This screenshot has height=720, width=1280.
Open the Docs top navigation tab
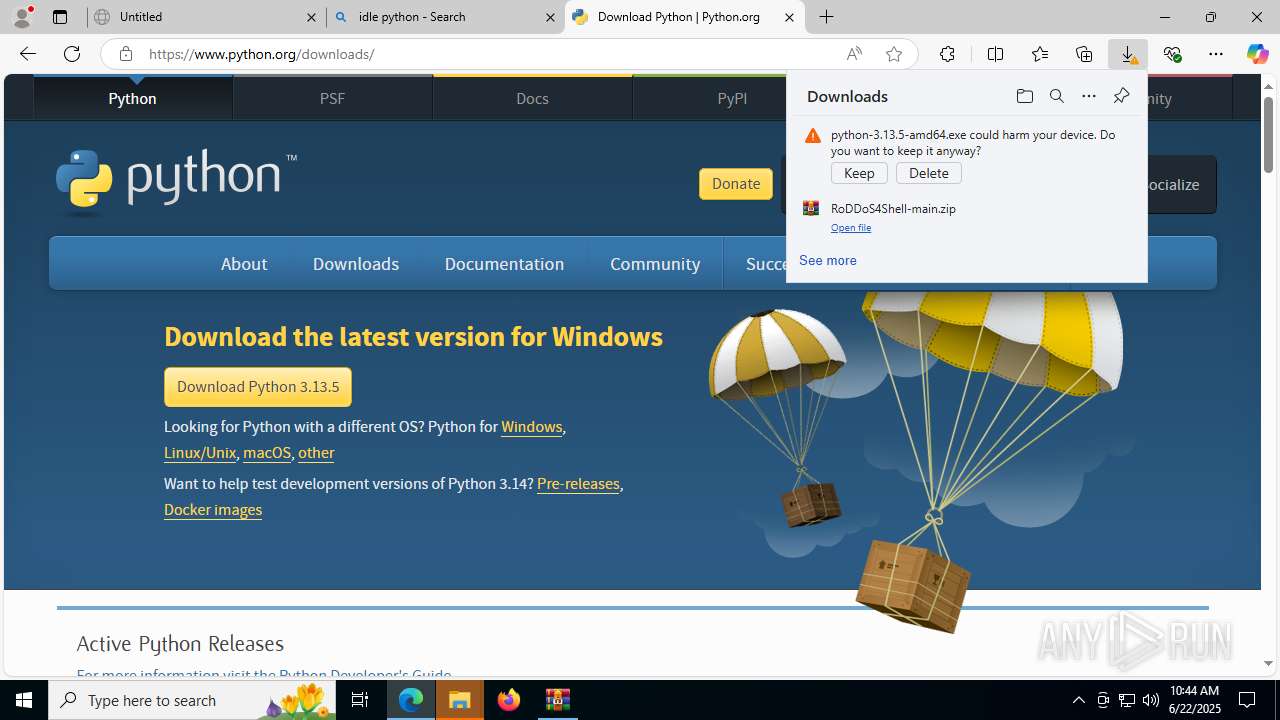point(532,98)
